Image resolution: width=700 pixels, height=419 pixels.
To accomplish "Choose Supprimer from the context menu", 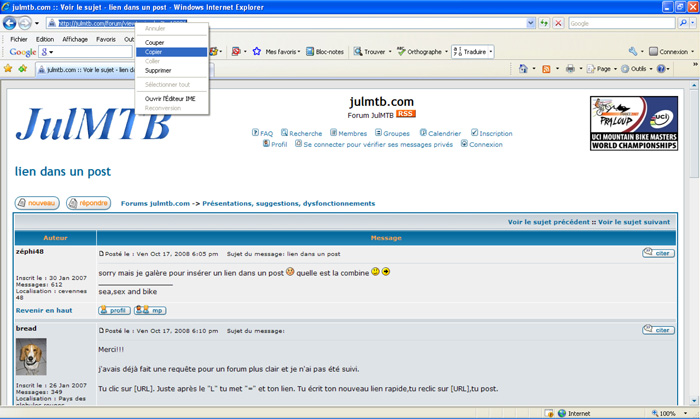I will coord(158,71).
